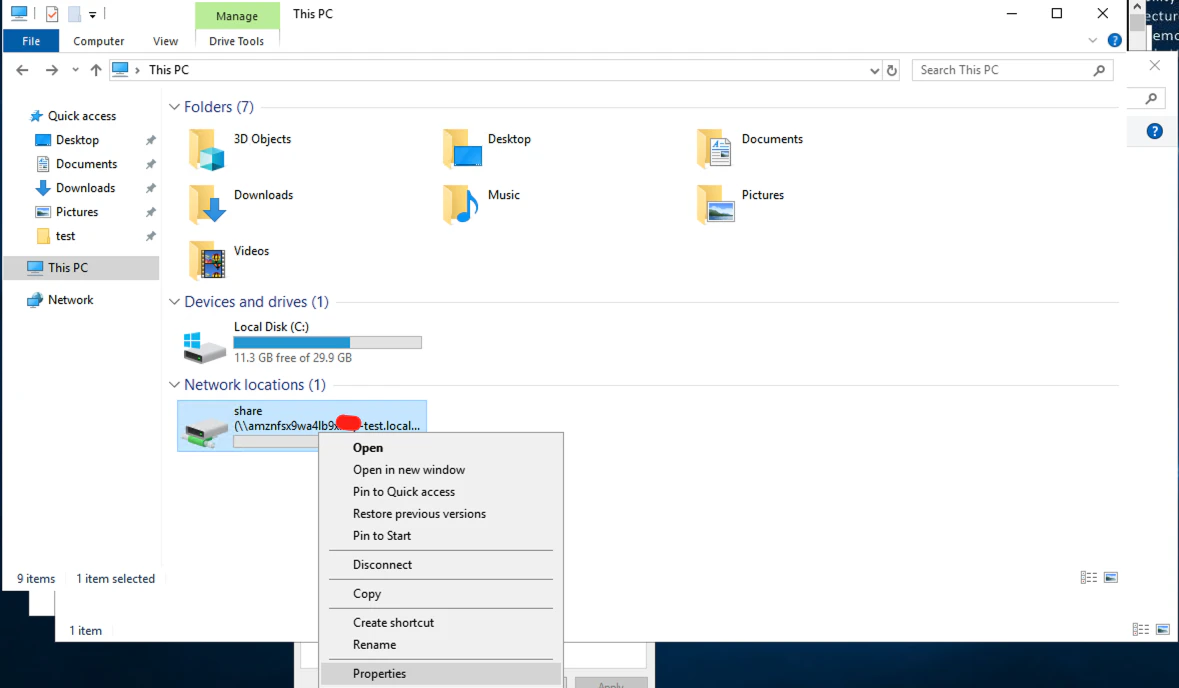
Task: Select Create shortcut in context menu
Action: click(393, 623)
